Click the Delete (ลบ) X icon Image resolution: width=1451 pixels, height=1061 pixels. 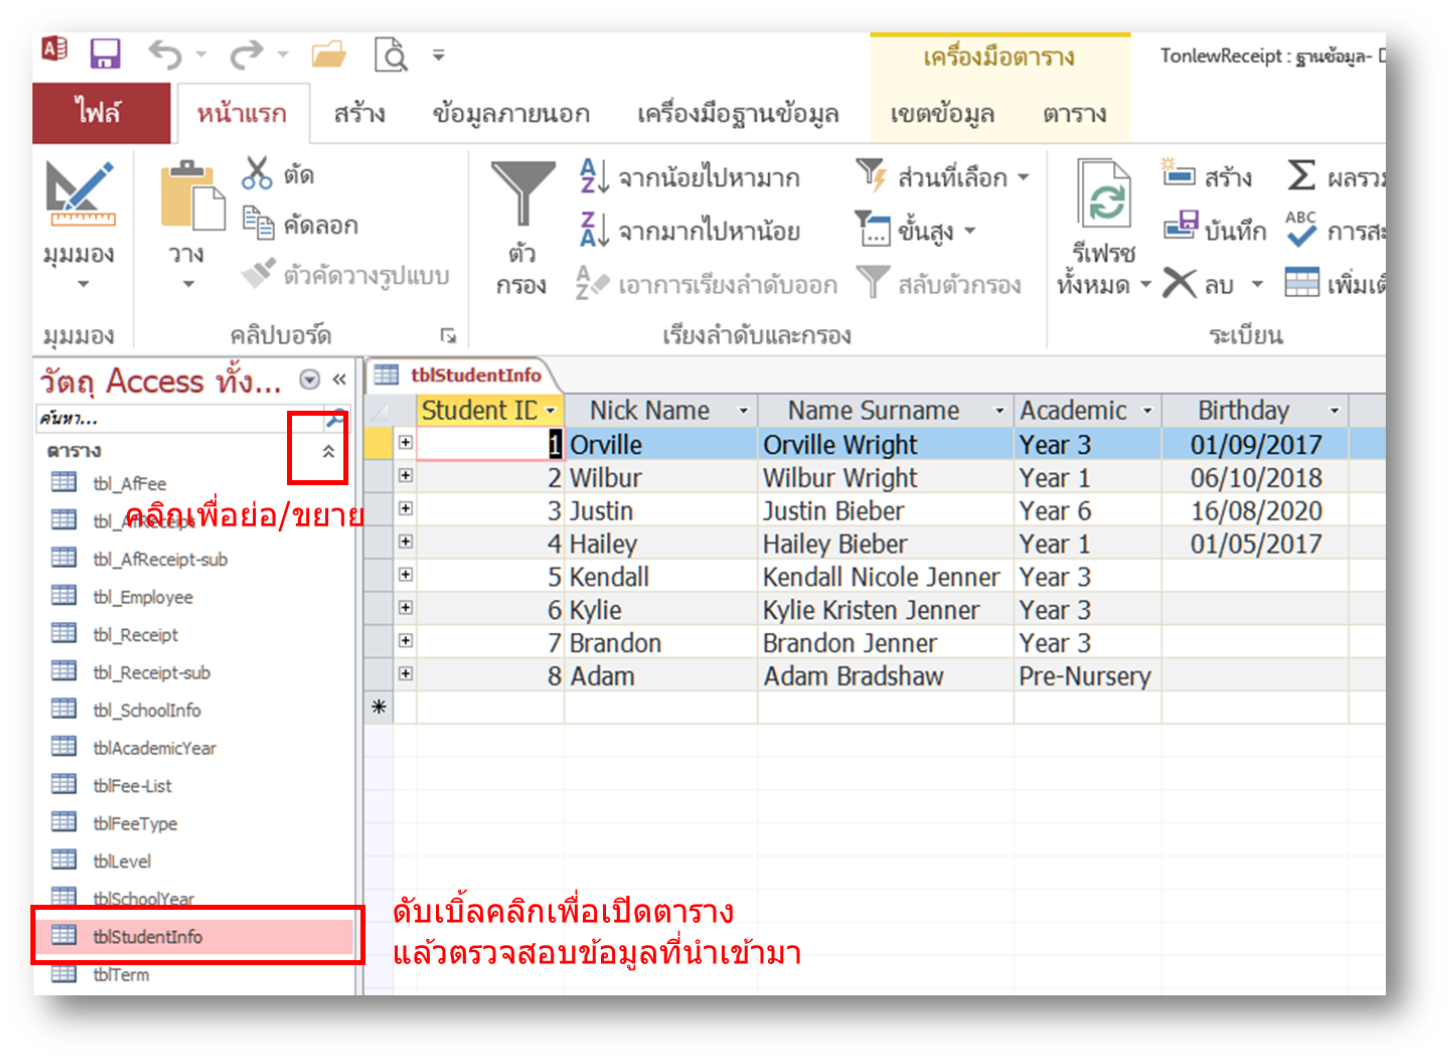click(x=1181, y=284)
